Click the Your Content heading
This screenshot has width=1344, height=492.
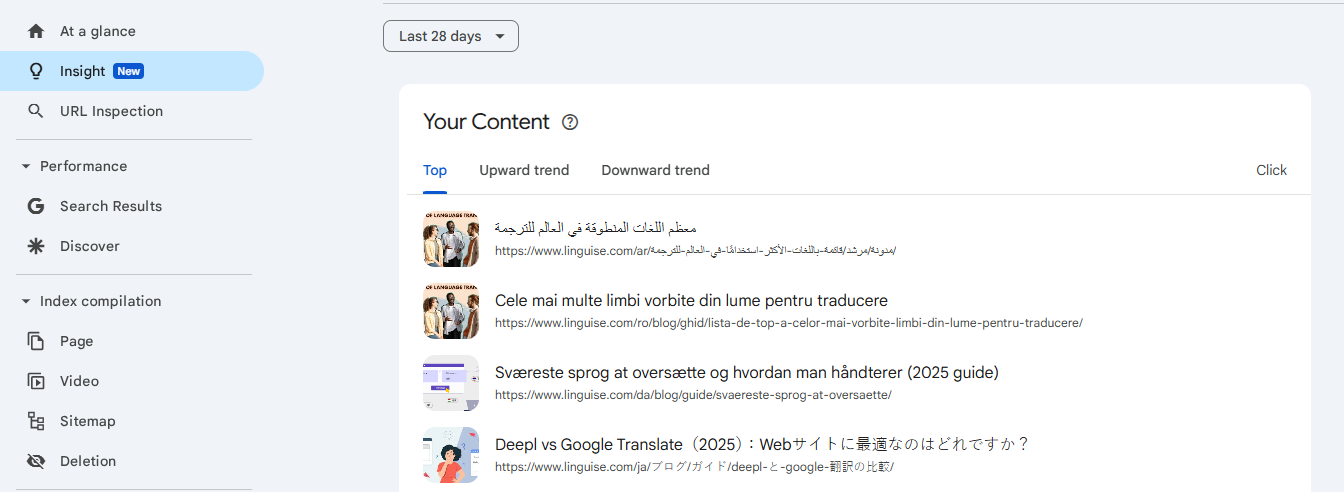[486, 122]
